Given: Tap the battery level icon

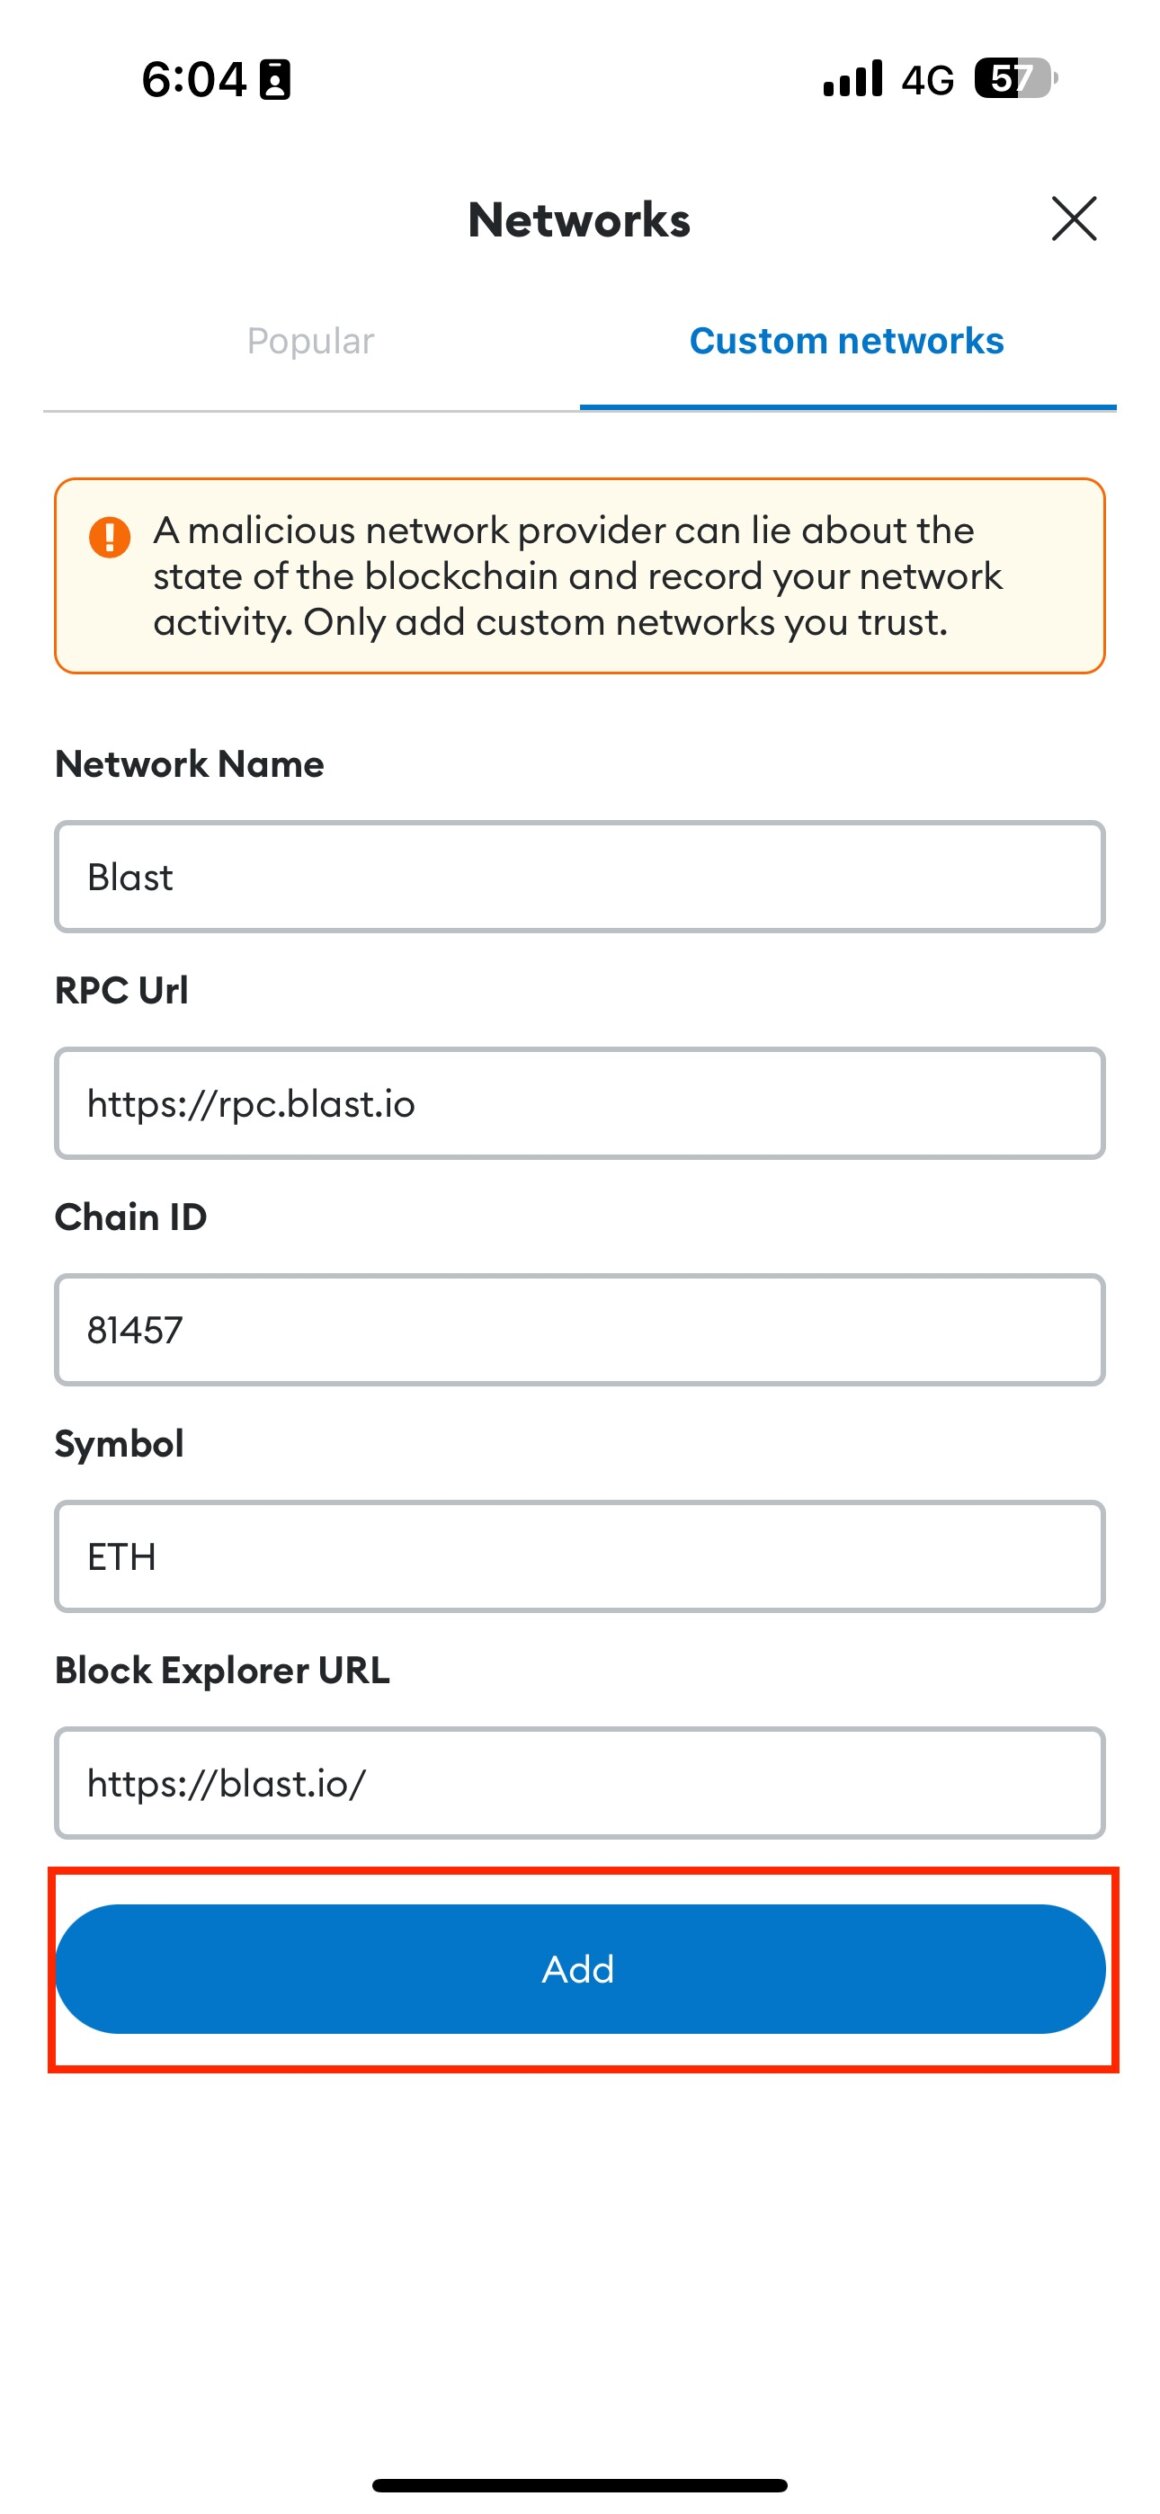Looking at the screenshot, I should pyautogui.click(x=1012, y=78).
